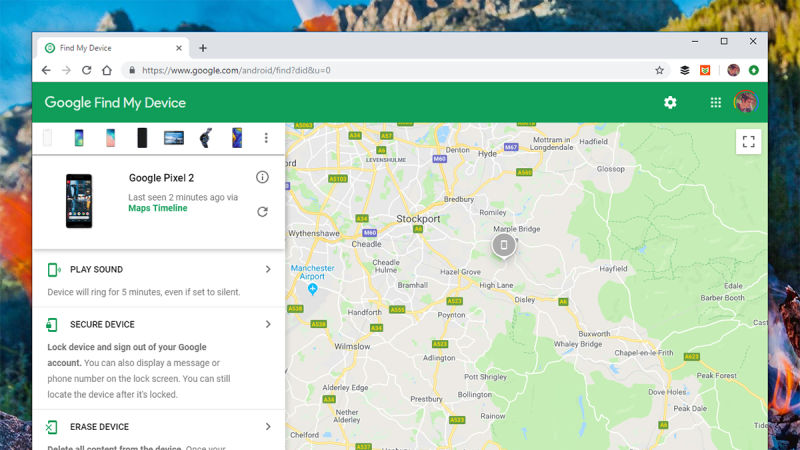Refresh the Google Pixel 2 location
The width and height of the screenshot is (800, 450).
click(262, 212)
